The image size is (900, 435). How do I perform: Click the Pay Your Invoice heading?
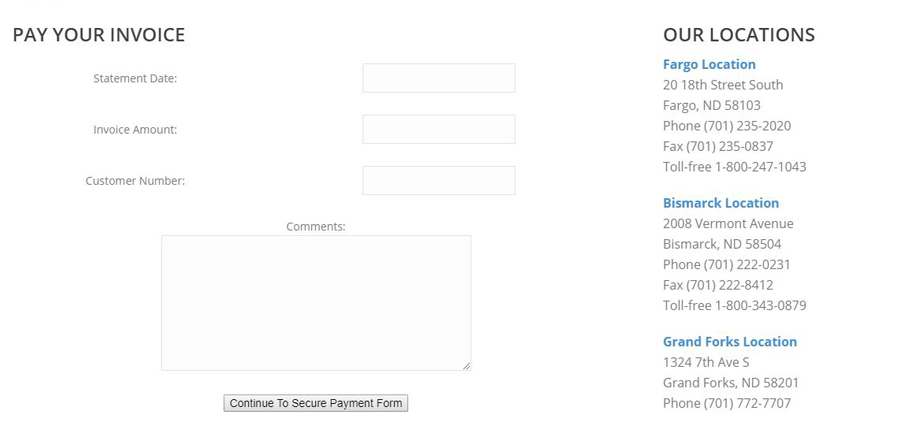(99, 35)
